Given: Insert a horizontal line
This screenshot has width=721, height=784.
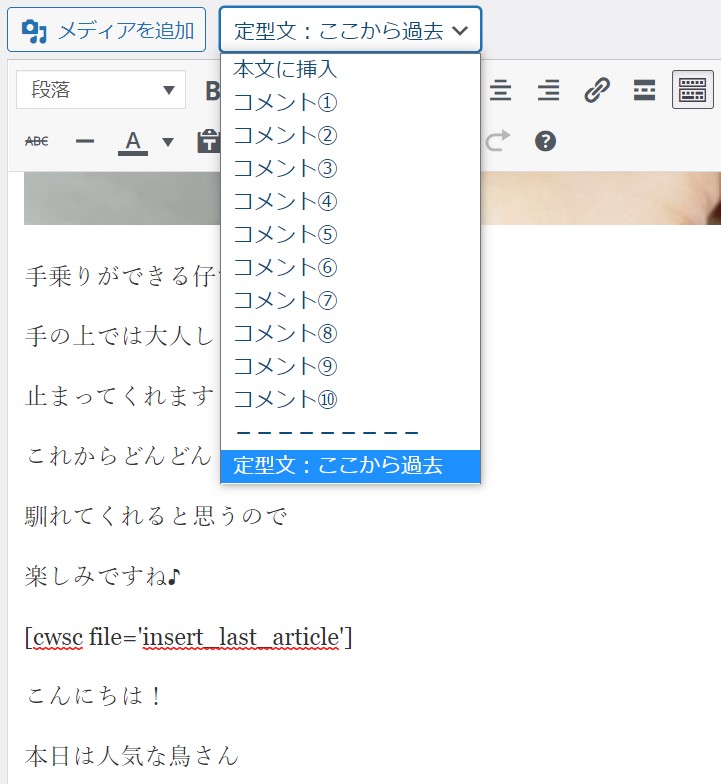Looking at the screenshot, I should point(85,141).
